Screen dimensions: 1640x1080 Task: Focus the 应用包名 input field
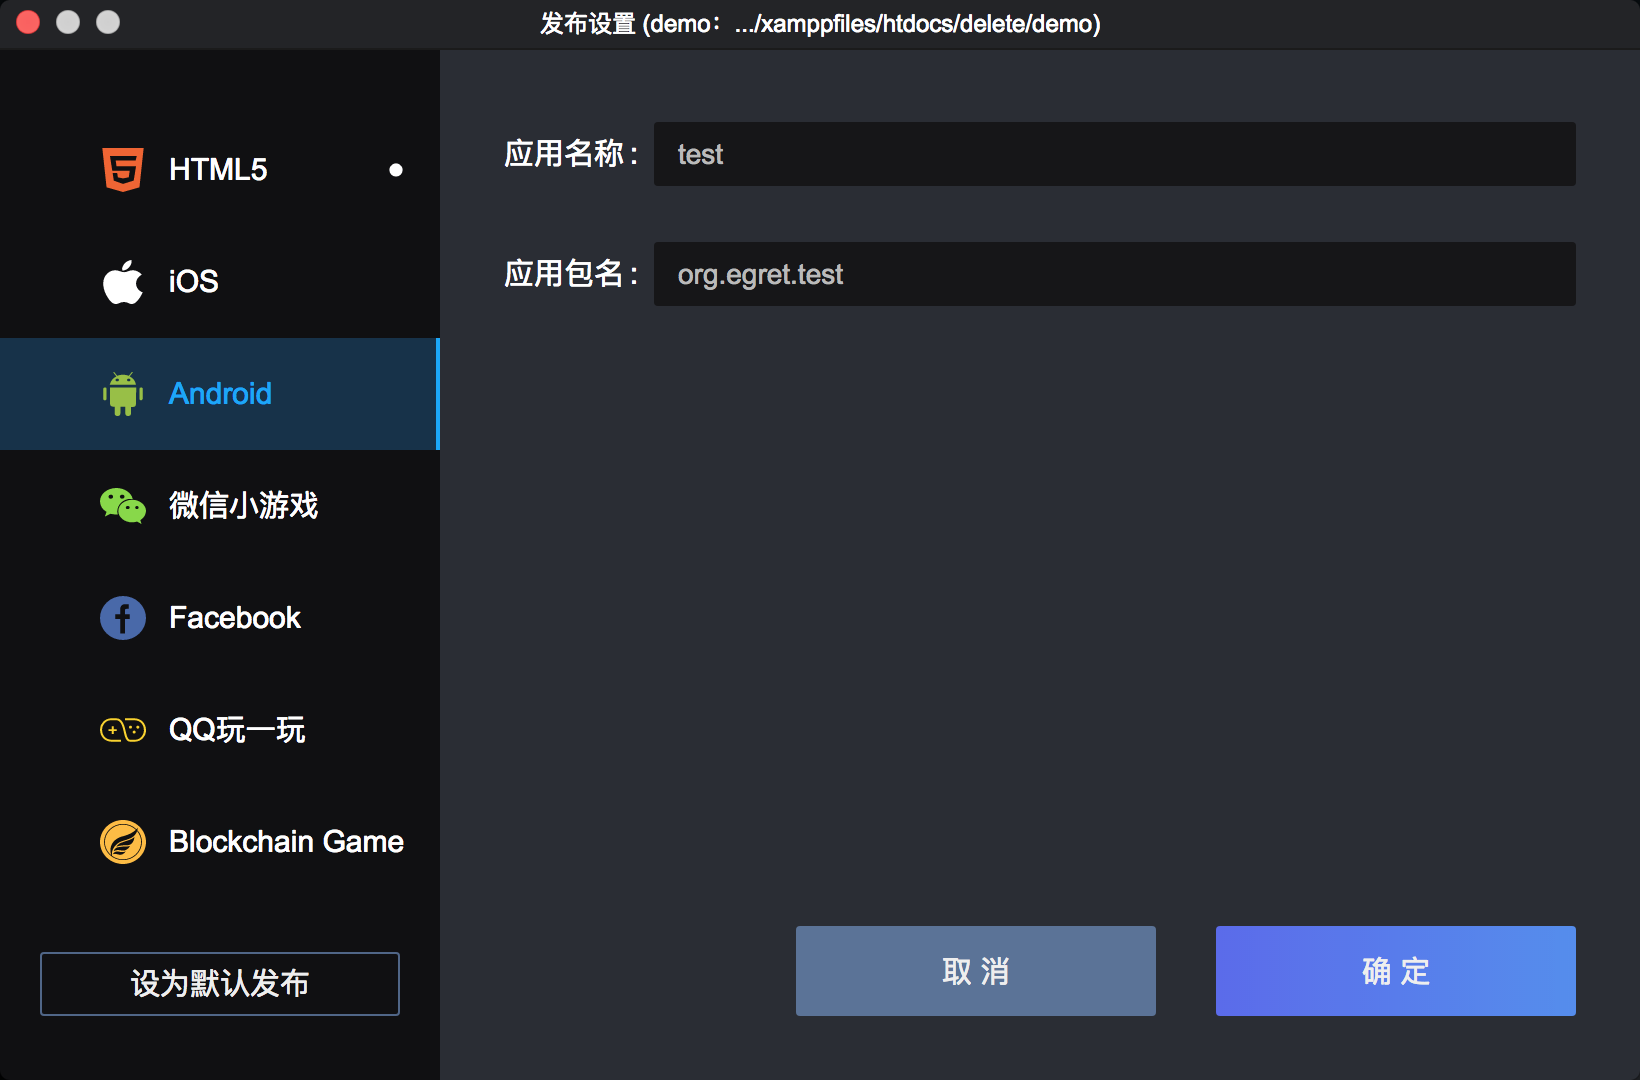pos(1115,274)
